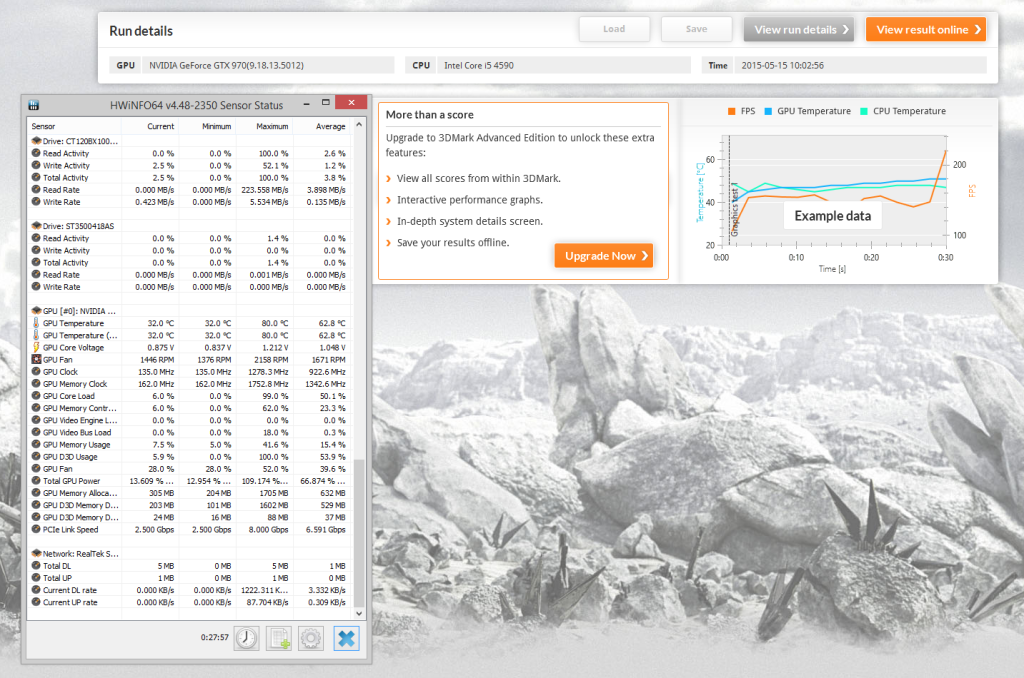This screenshot has height=678, width=1024.
Task: Click the GPU Temperature thermometer icon
Action: pyautogui.click(x=36, y=323)
